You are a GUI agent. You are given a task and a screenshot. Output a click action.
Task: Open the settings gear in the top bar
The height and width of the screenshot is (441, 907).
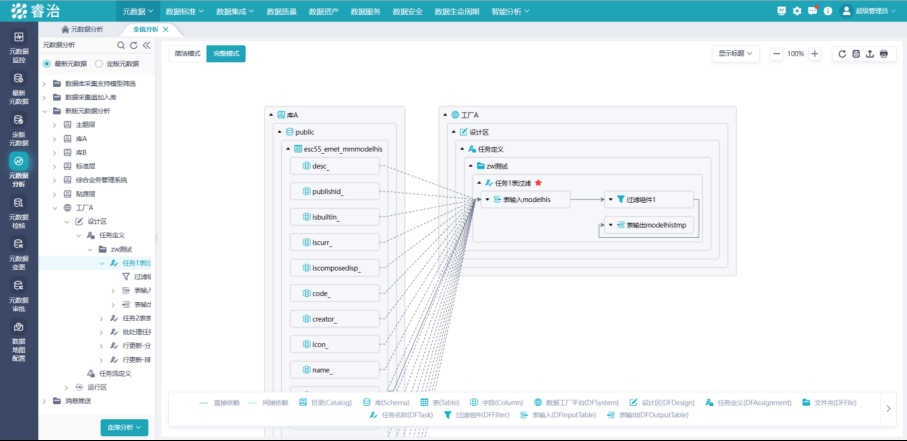(797, 11)
